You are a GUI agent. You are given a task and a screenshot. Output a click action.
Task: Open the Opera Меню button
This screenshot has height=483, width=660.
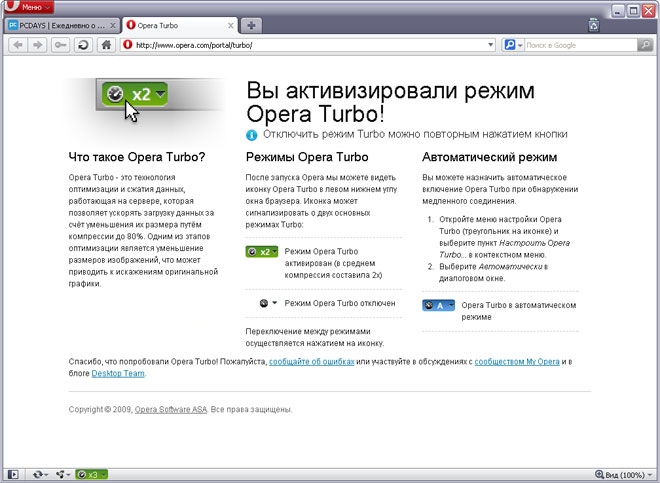(x=28, y=7)
